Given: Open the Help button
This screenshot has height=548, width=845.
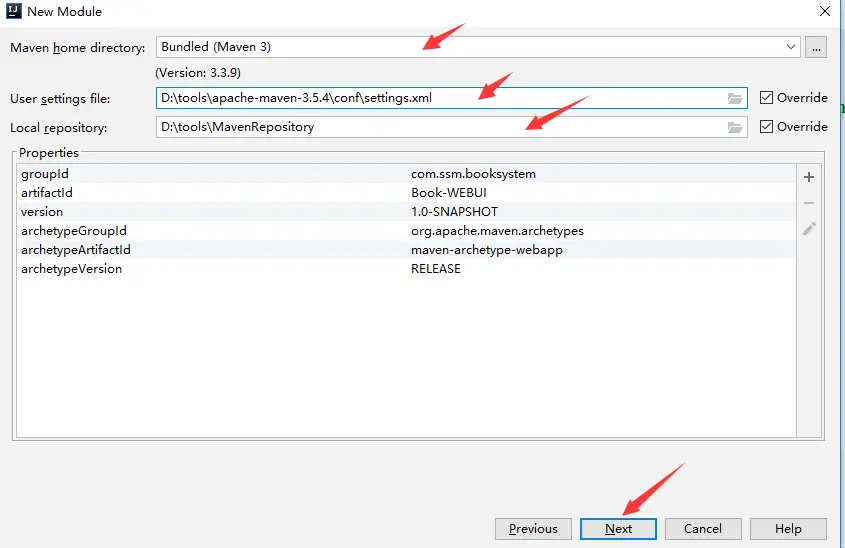Looking at the screenshot, I should coord(788,529).
